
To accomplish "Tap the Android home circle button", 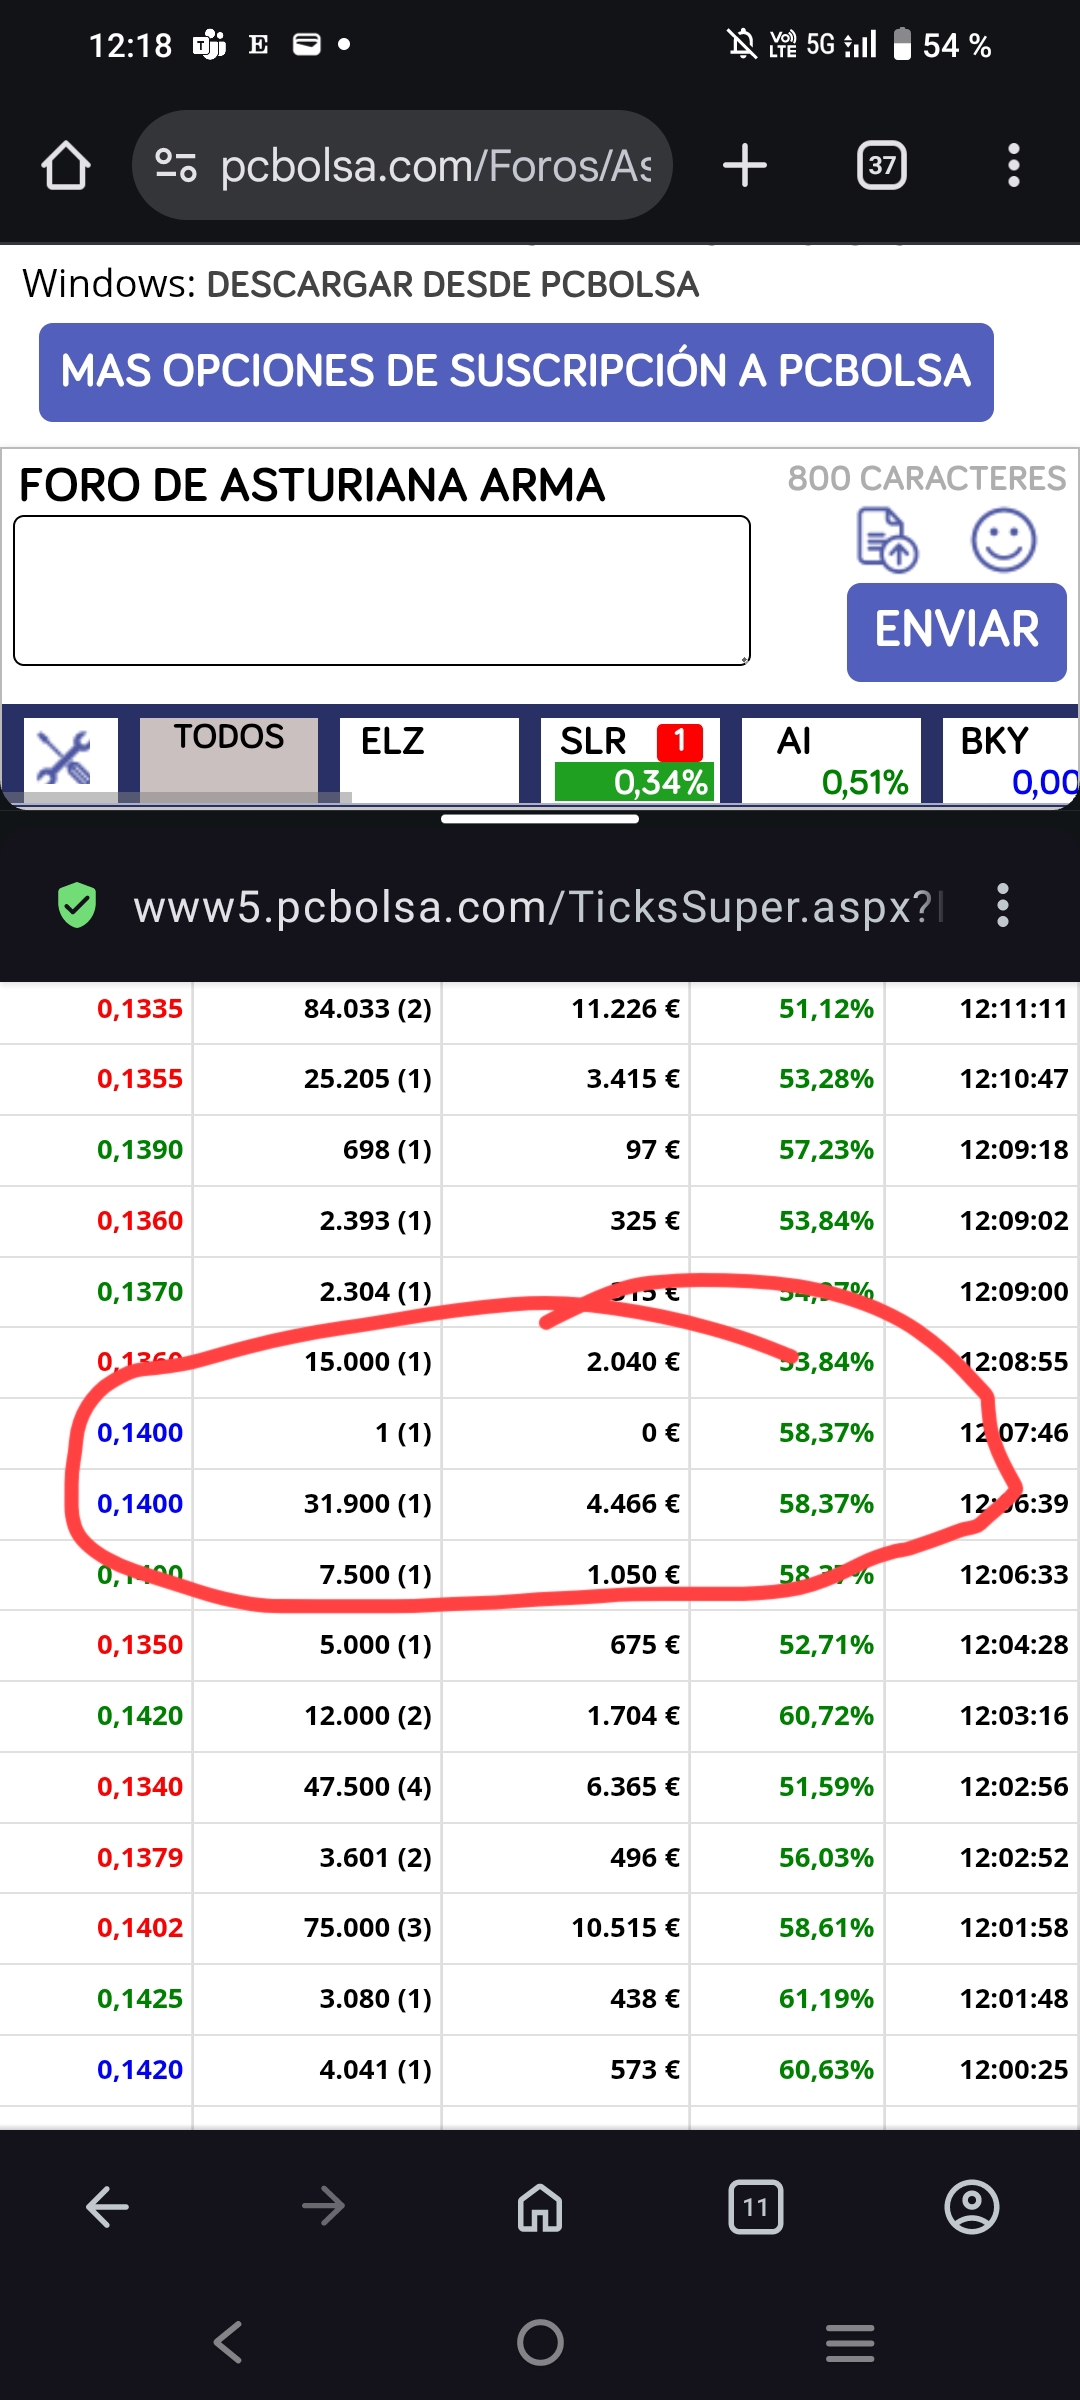I will [540, 2342].
